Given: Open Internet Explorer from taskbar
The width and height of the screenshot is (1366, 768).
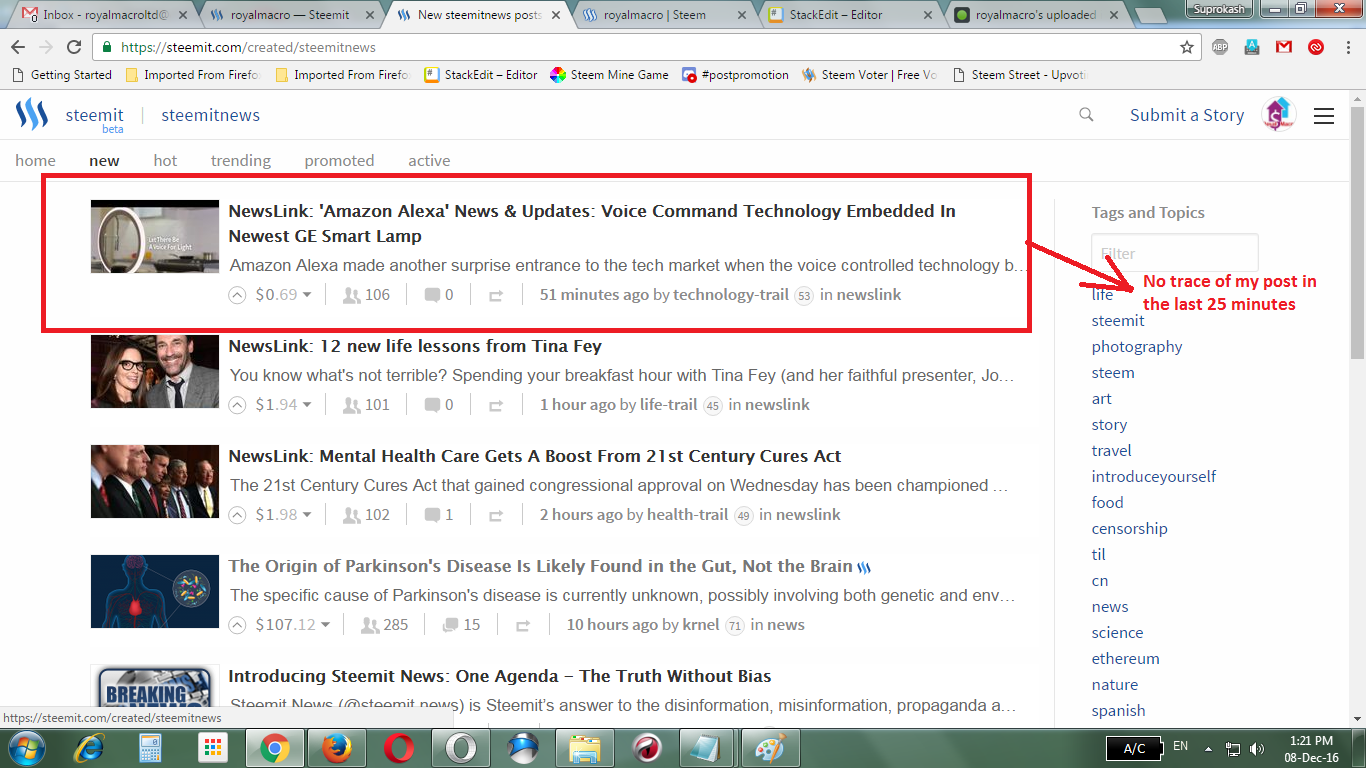Looking at the screenshot, I should 89,748.
